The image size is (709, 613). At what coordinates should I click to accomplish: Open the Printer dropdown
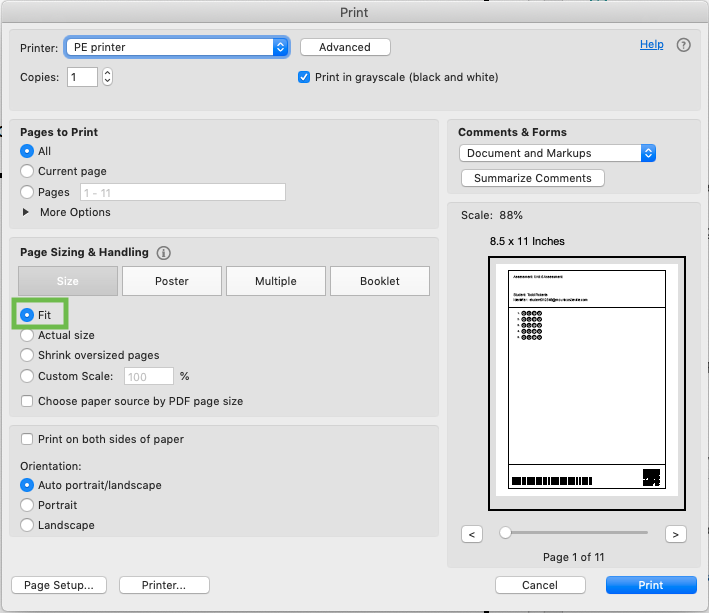[176, 47]
